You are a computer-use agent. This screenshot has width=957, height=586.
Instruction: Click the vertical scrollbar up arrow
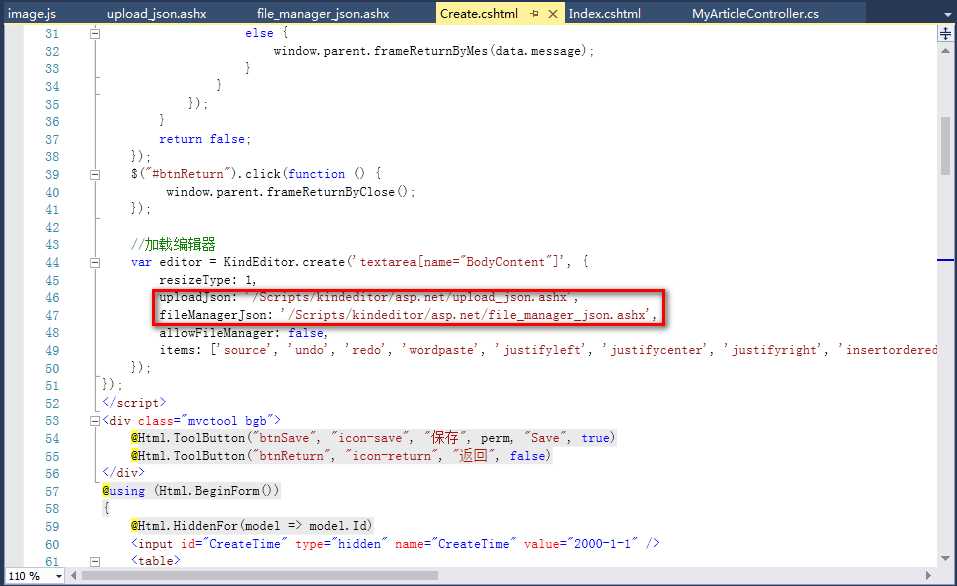click(945, 51)
